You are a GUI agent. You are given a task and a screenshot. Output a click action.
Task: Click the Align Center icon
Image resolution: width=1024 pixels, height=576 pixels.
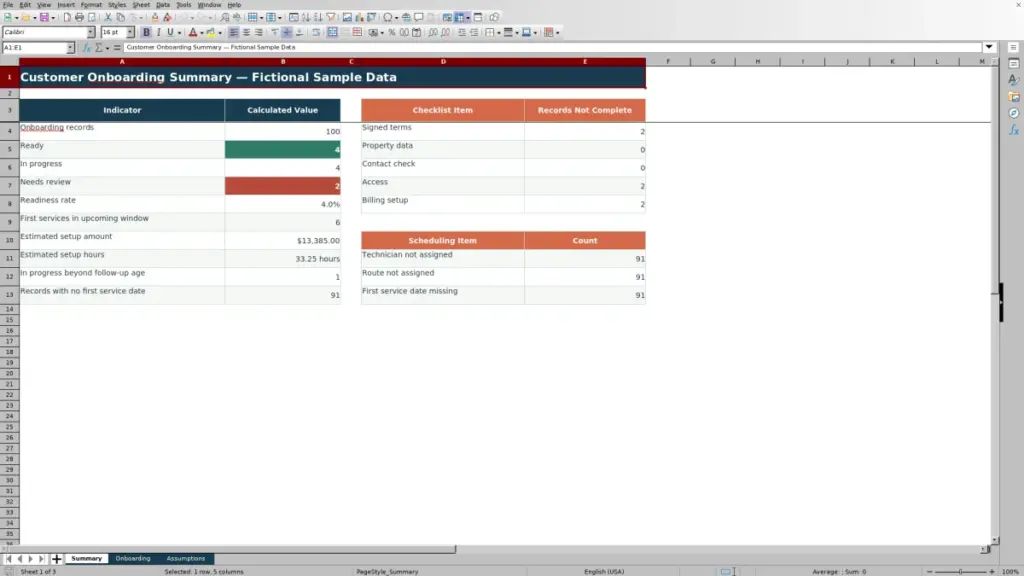246,32
